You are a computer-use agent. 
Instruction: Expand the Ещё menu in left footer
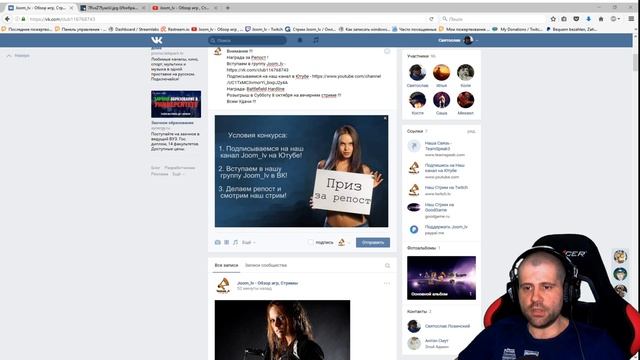[178, 174]
